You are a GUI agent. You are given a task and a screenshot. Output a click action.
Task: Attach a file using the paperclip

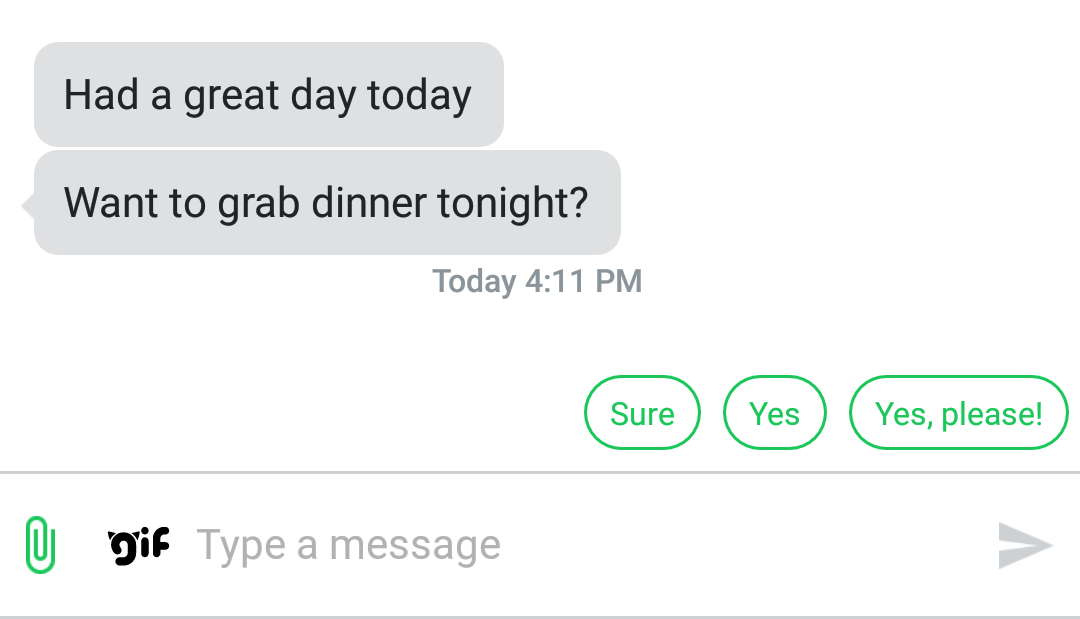pyautogui.click(x=40, y=545)
